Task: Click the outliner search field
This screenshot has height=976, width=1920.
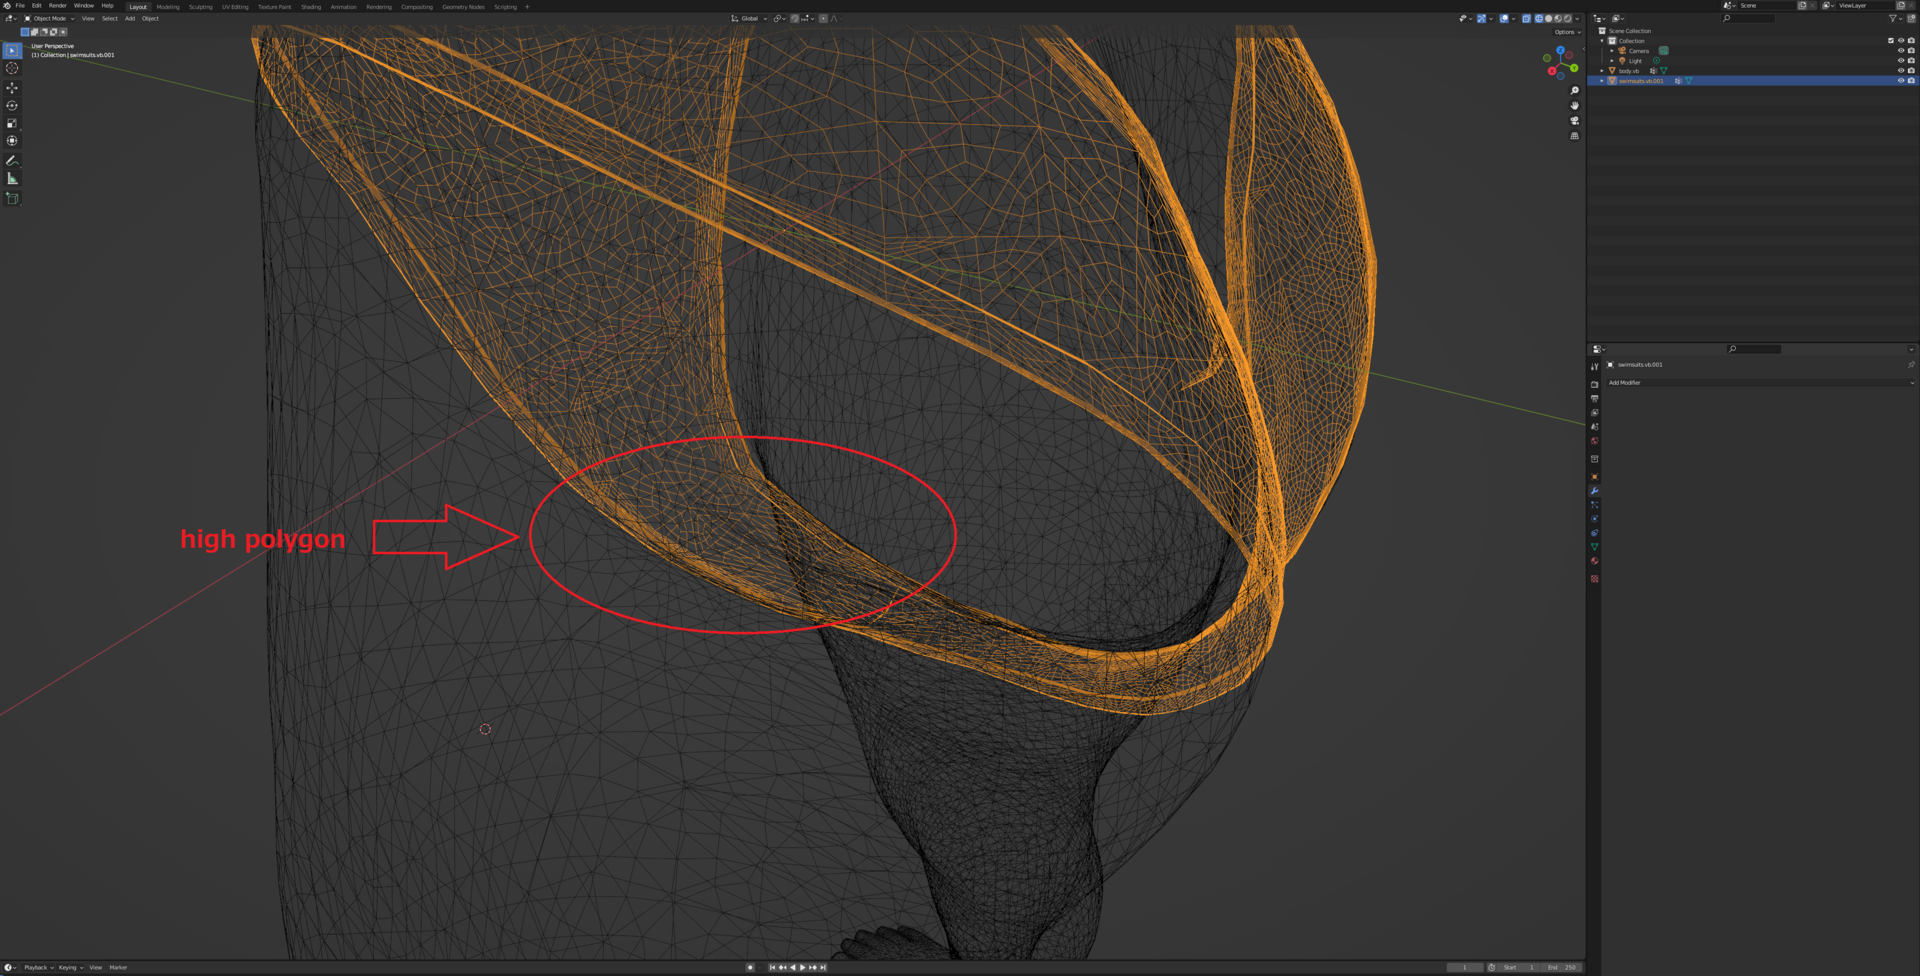Action: pos(1748,18)
